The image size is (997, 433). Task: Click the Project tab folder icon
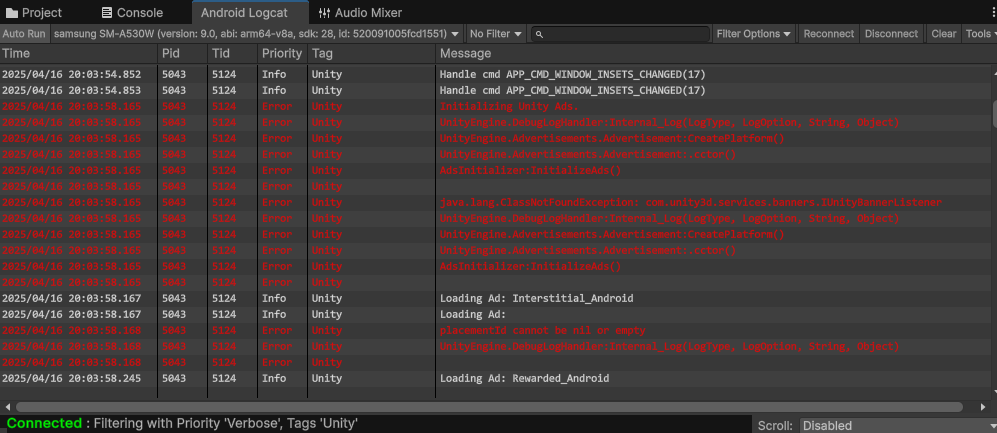[12, 13]
